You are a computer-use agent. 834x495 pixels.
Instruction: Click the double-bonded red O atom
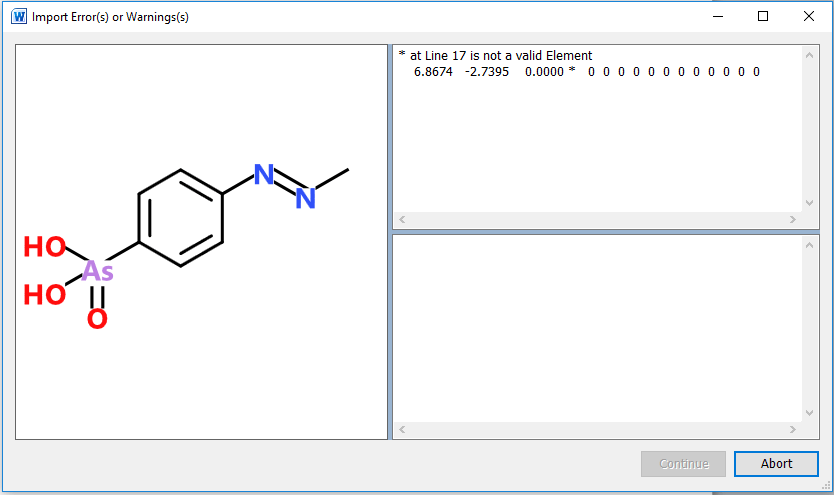[97, 320]
